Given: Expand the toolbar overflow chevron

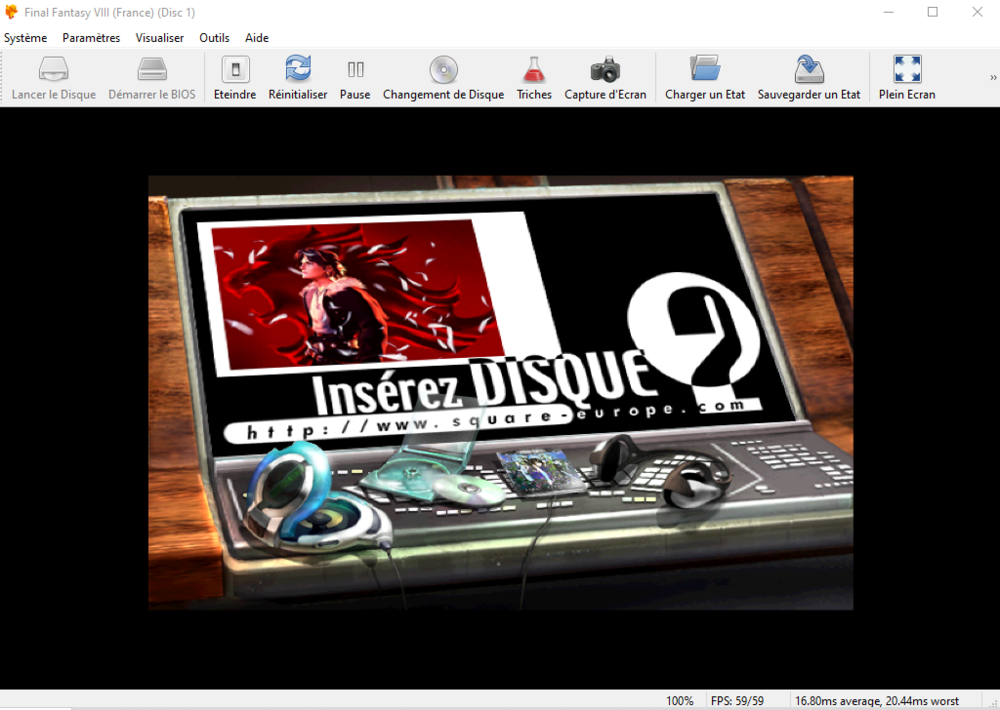Looking at the screenshot, I should pos(993,77).
